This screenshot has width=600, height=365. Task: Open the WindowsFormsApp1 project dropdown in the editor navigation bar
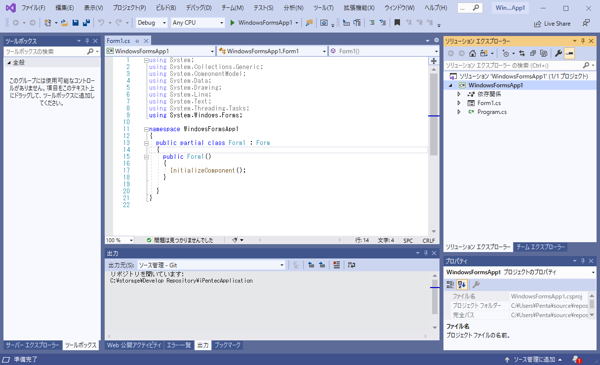point(160,51)
